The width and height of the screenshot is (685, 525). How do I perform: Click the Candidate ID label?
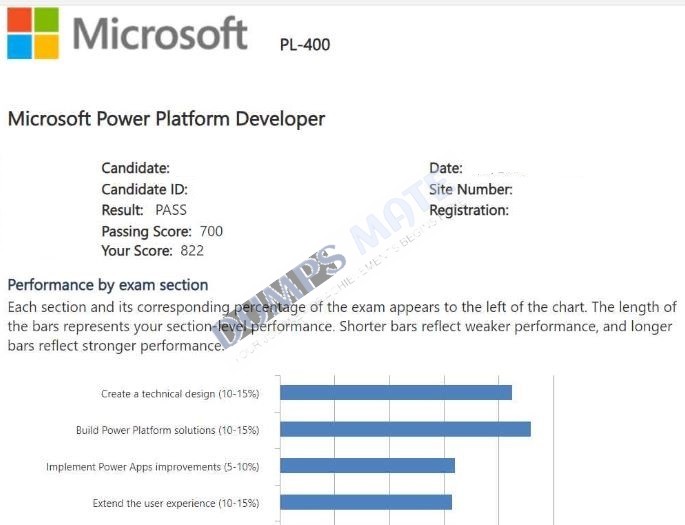[145, 190]
